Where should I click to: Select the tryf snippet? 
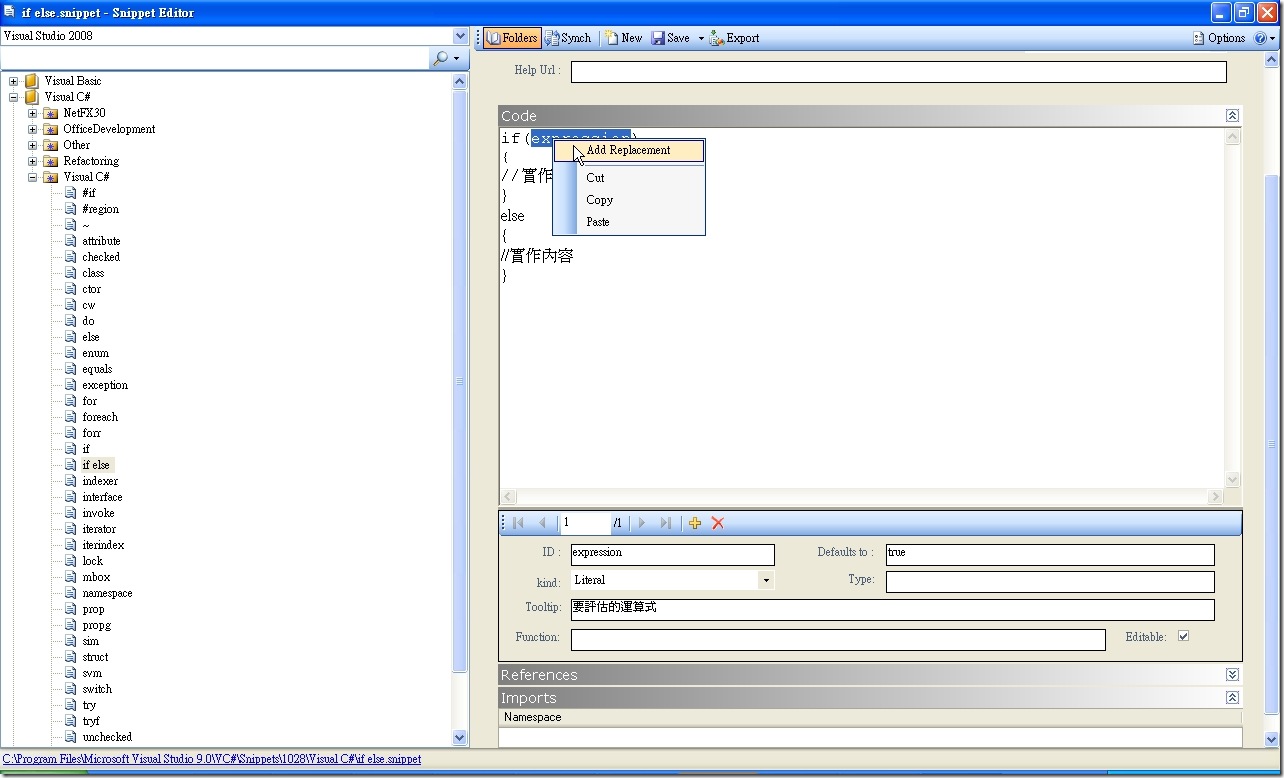coord(91,721)
